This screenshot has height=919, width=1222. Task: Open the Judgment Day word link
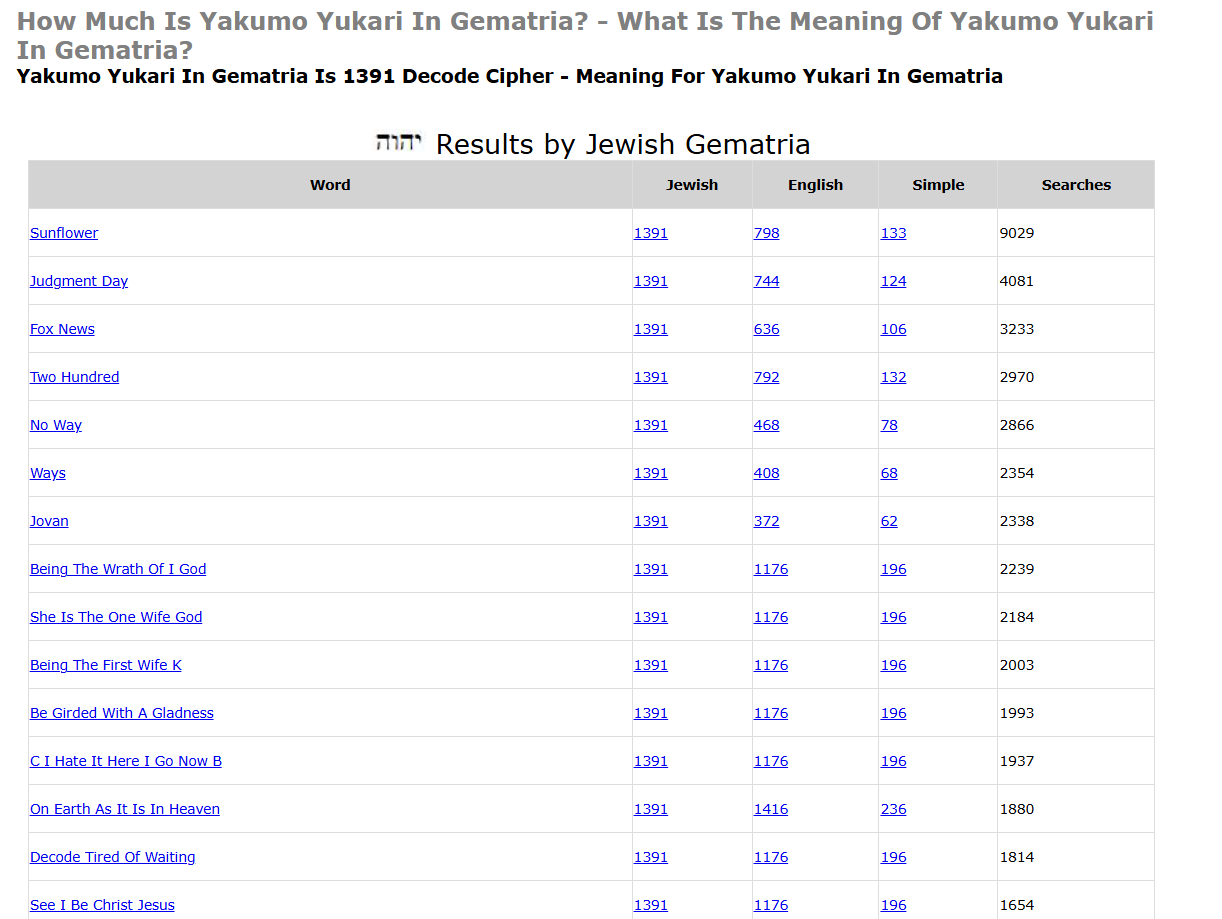point(79,281)
